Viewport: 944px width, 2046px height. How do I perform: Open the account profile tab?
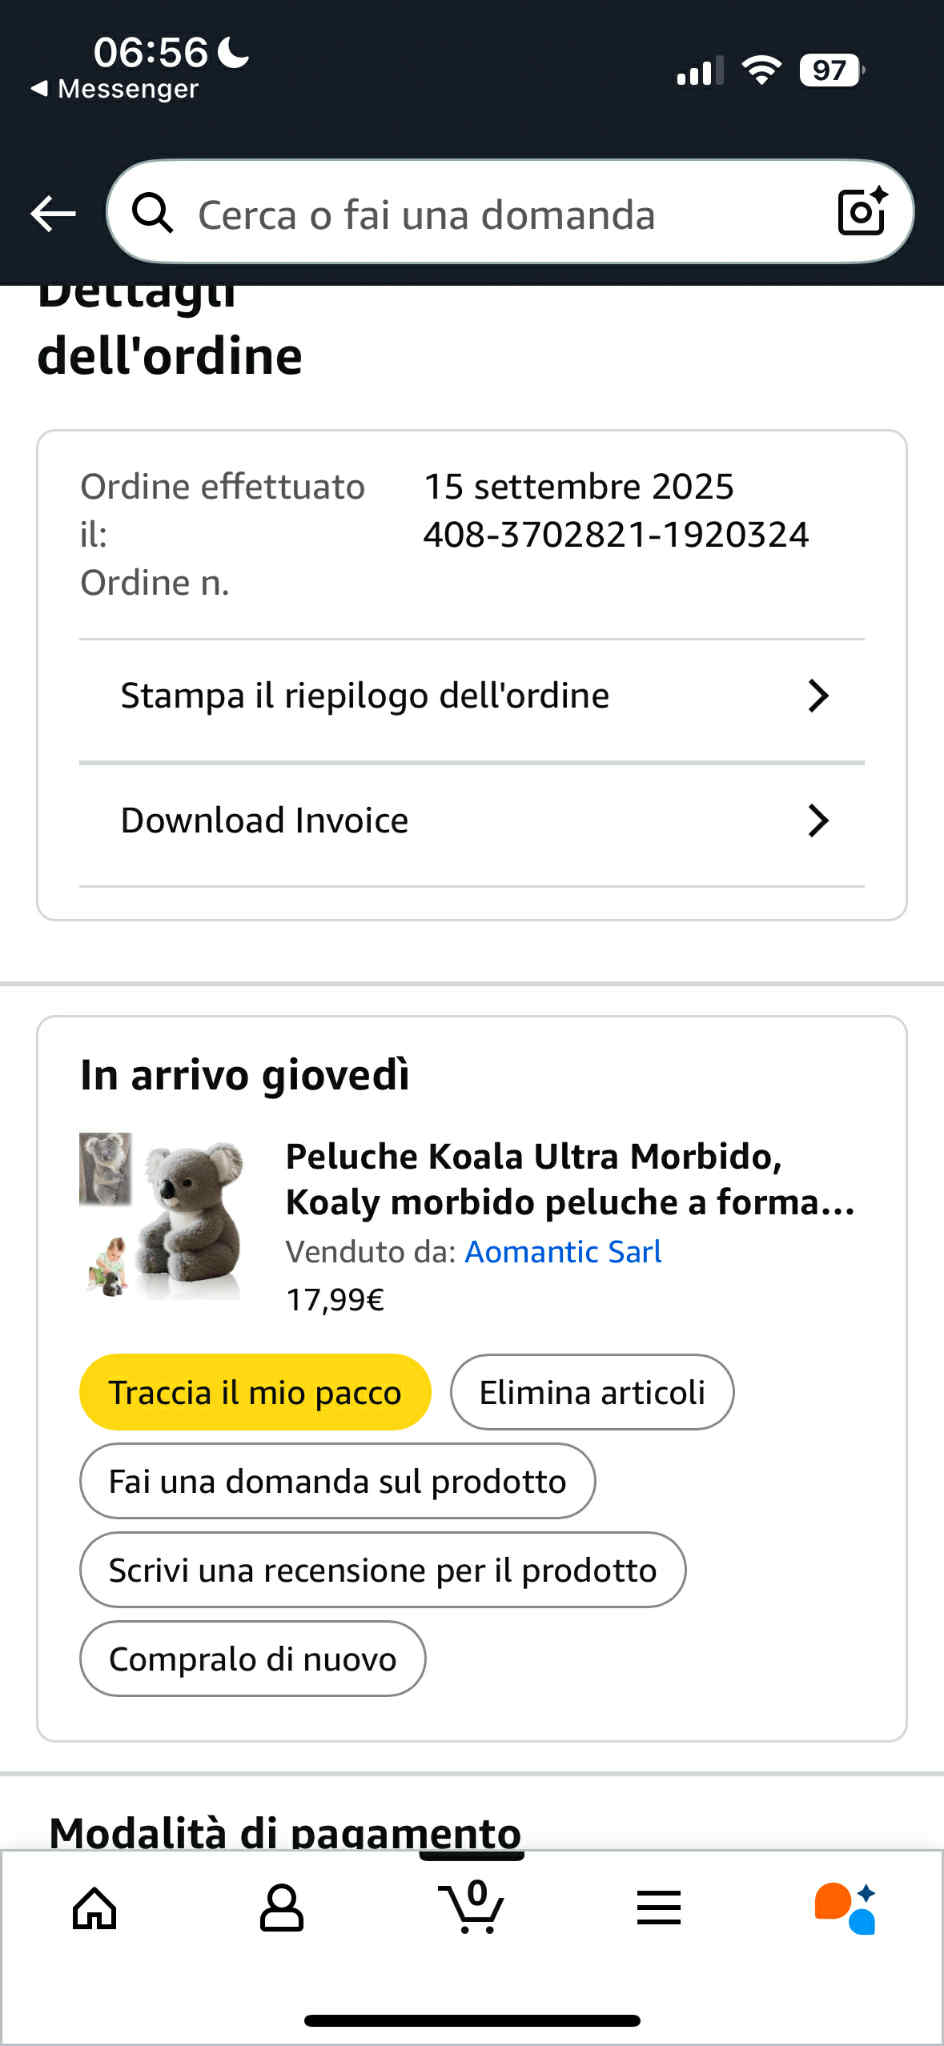[281, 1908]
